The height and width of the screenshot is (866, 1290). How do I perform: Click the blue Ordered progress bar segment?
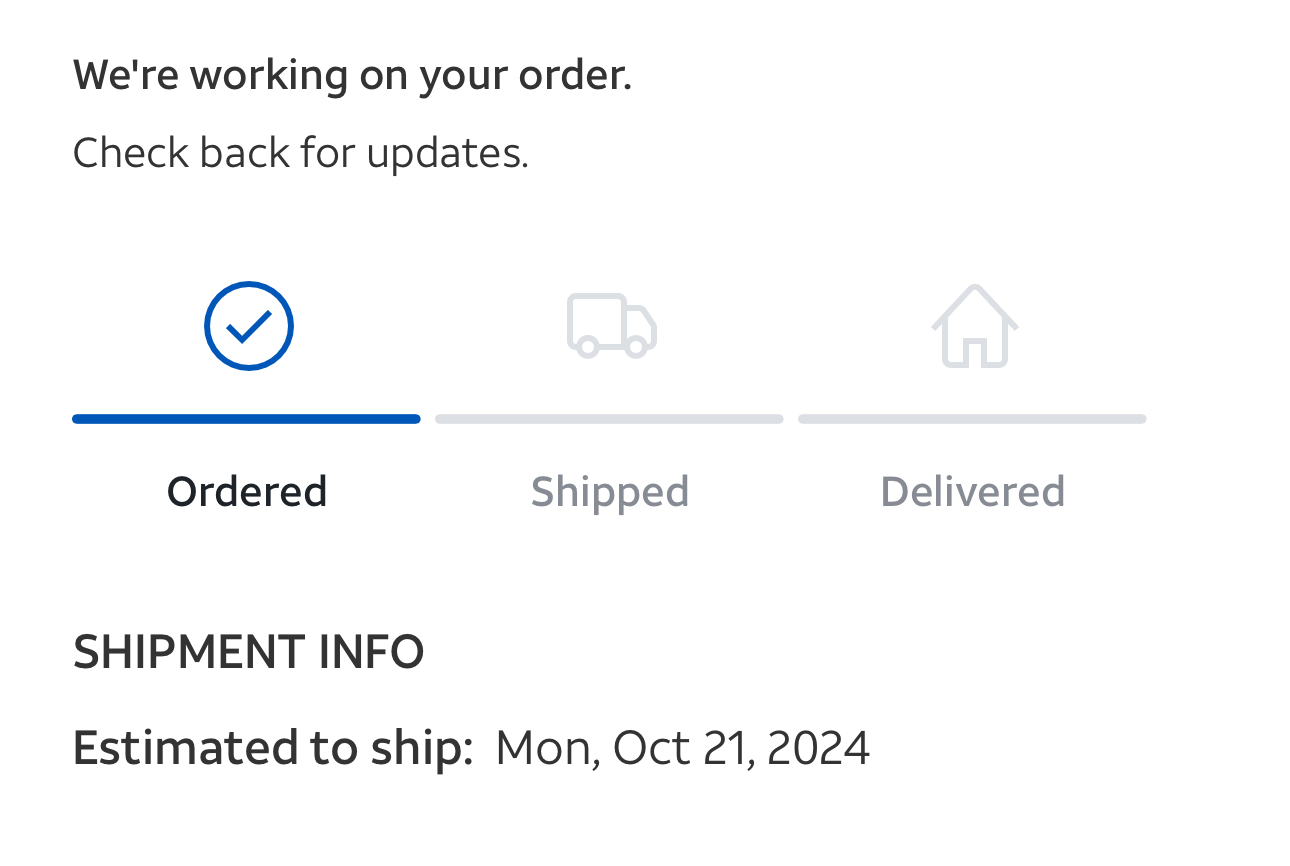[246, 419]
